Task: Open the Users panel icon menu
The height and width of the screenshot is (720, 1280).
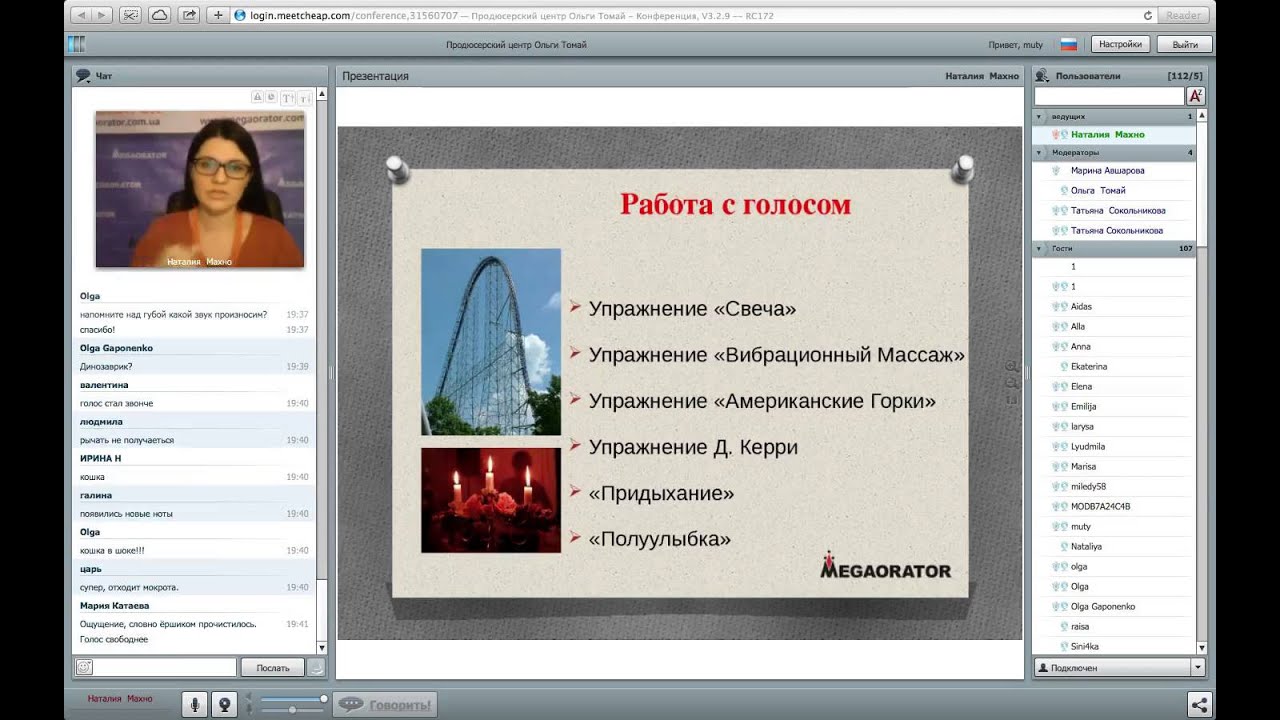Action: pyautogui.click(x=1042, y=76)
